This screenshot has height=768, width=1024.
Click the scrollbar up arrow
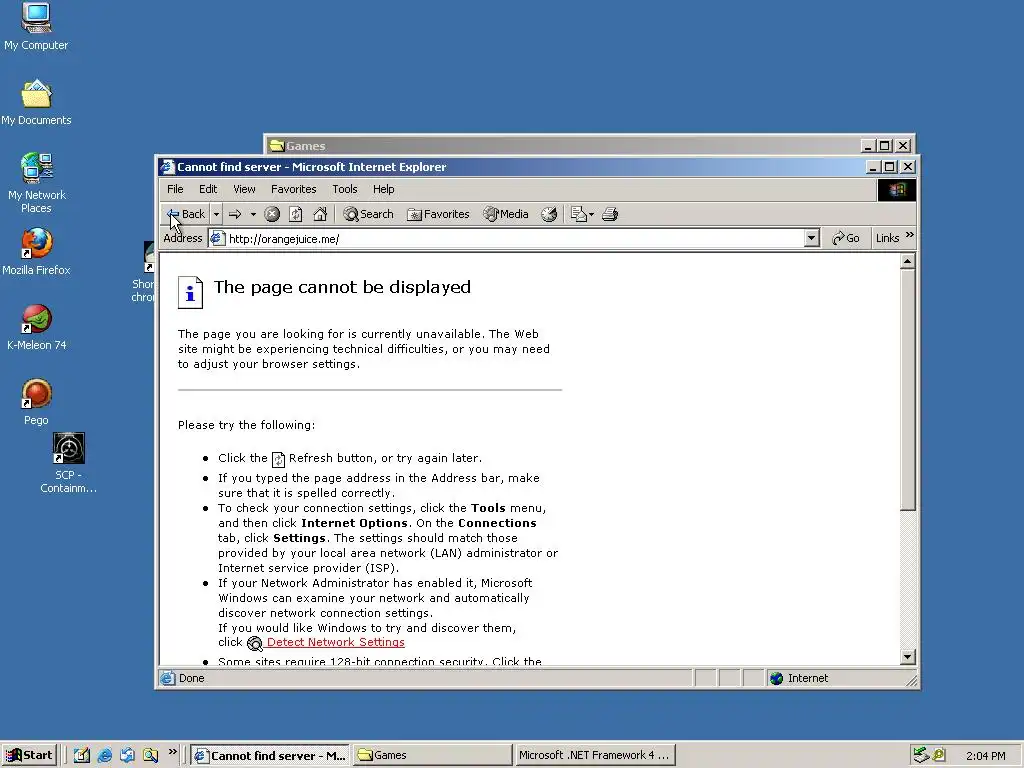(907, 262)
